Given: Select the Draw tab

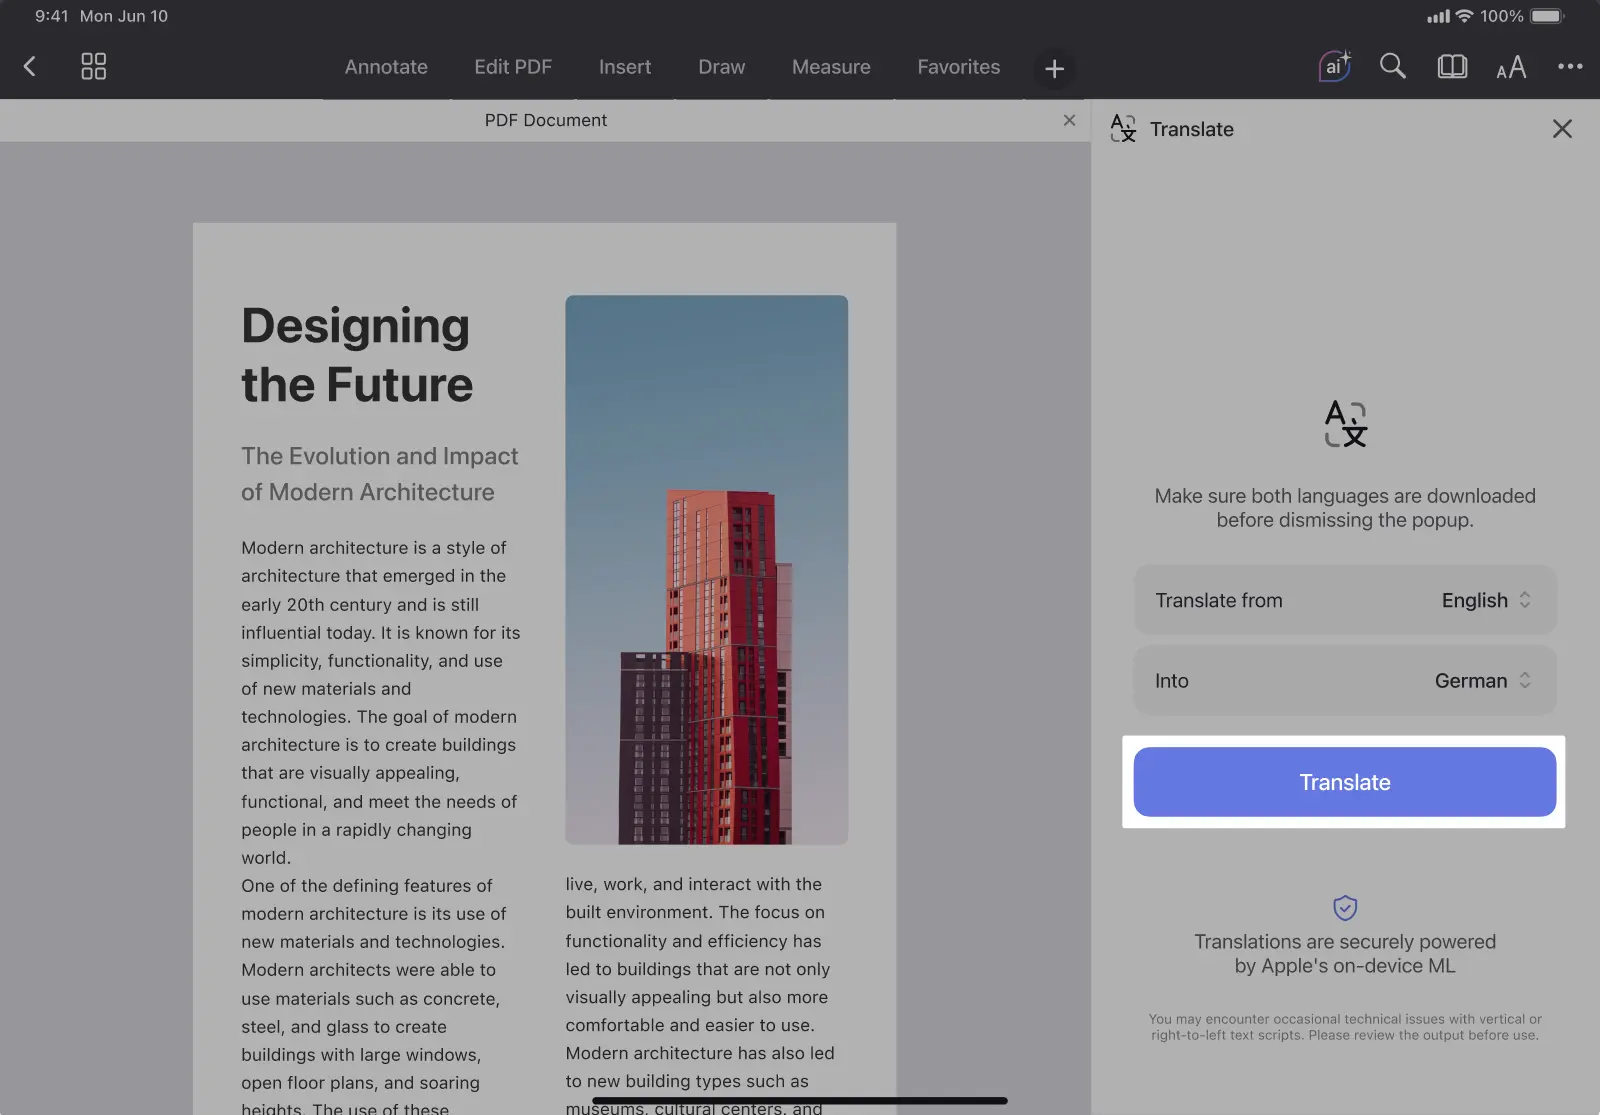Looking at the screenshot, I should pyautogui.click(x=721, y=67).
